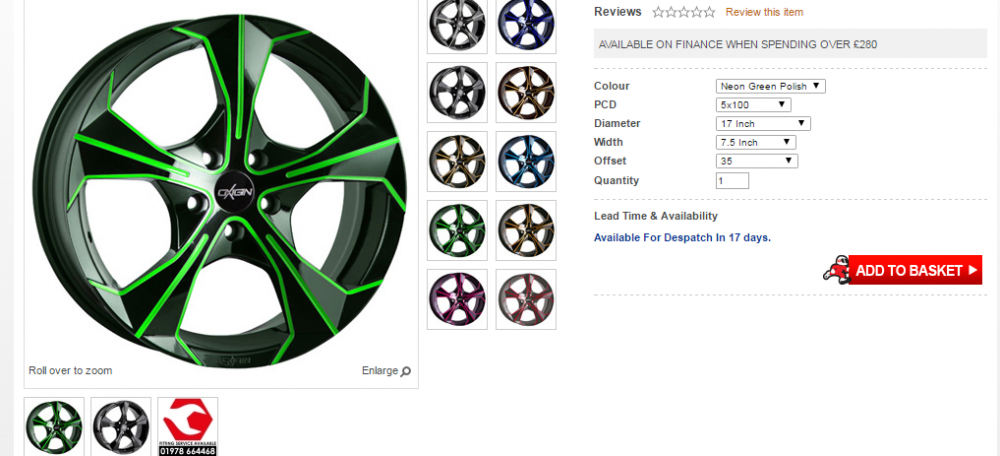Viewport: 1000px width, 456px height.
Task: Click the finance availability banner text
Action: click(737, 45)
